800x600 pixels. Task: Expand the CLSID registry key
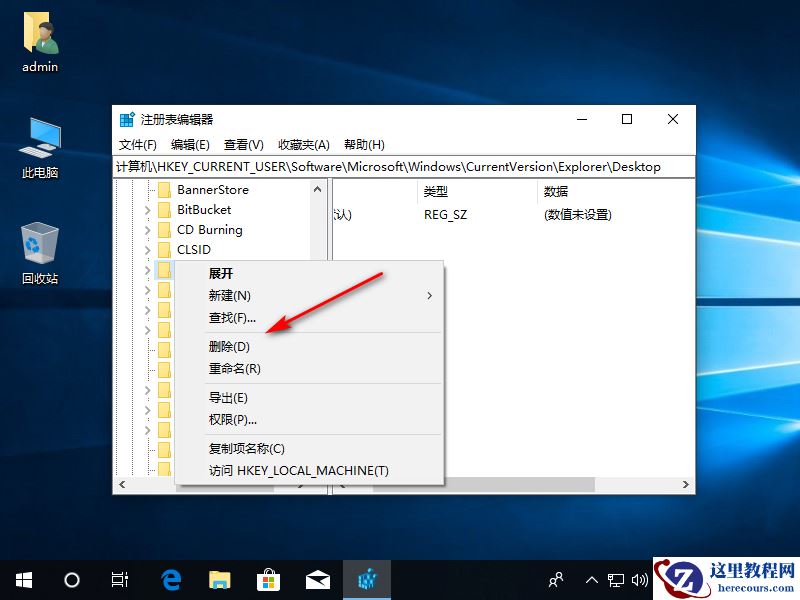coord(150,250)
